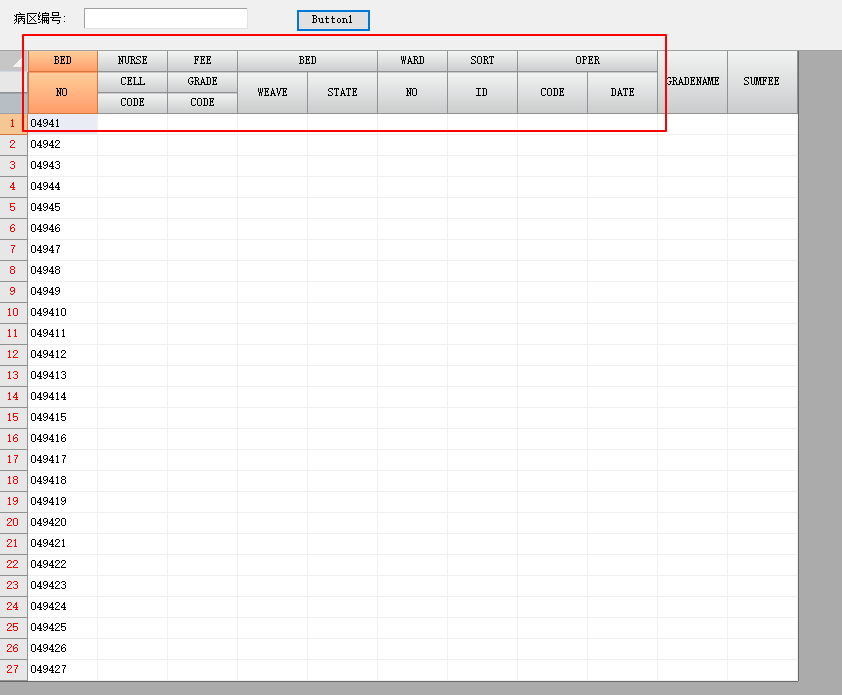Select the cell containing 04942
Image resolution: width=842 pixels, height=695 pixels.
click(62, 144)
